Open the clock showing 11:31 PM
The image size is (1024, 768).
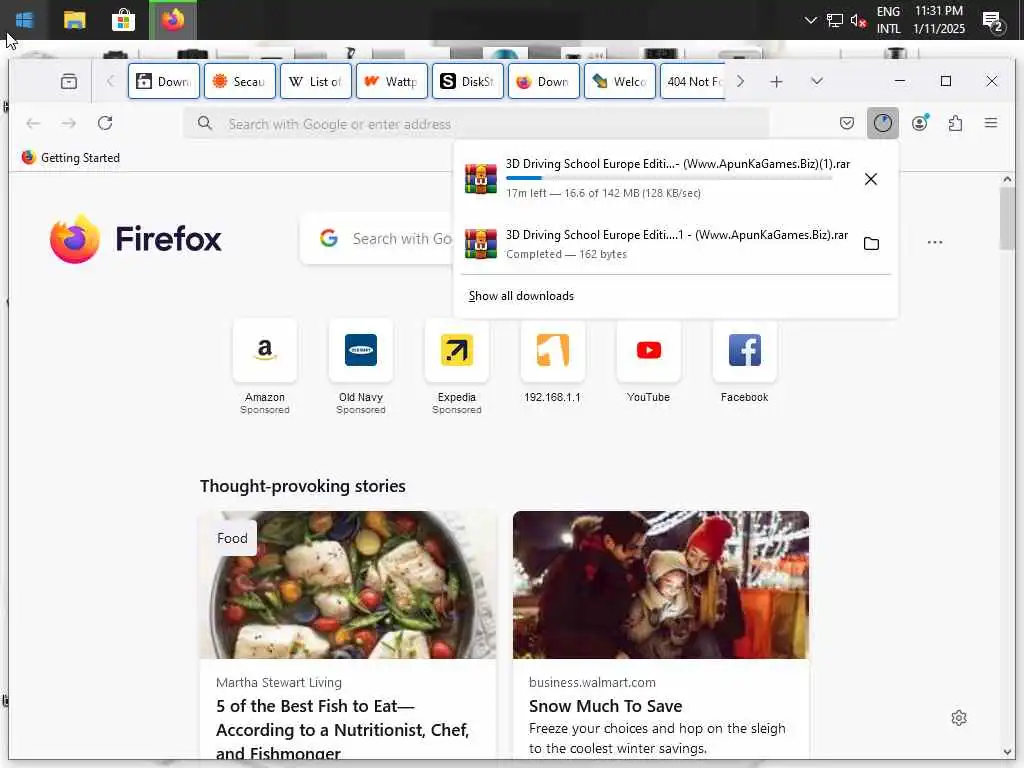click(938, 20)
